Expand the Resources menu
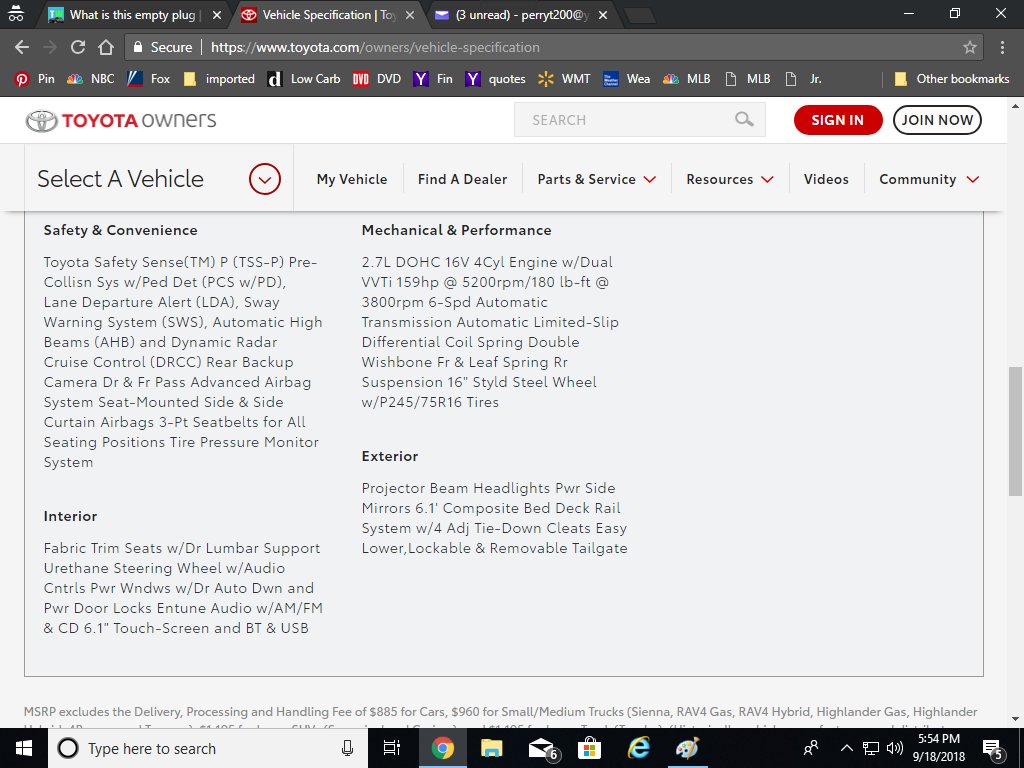Image resolution: width=1024 pixels, height=768 pixels. [729, 179]
